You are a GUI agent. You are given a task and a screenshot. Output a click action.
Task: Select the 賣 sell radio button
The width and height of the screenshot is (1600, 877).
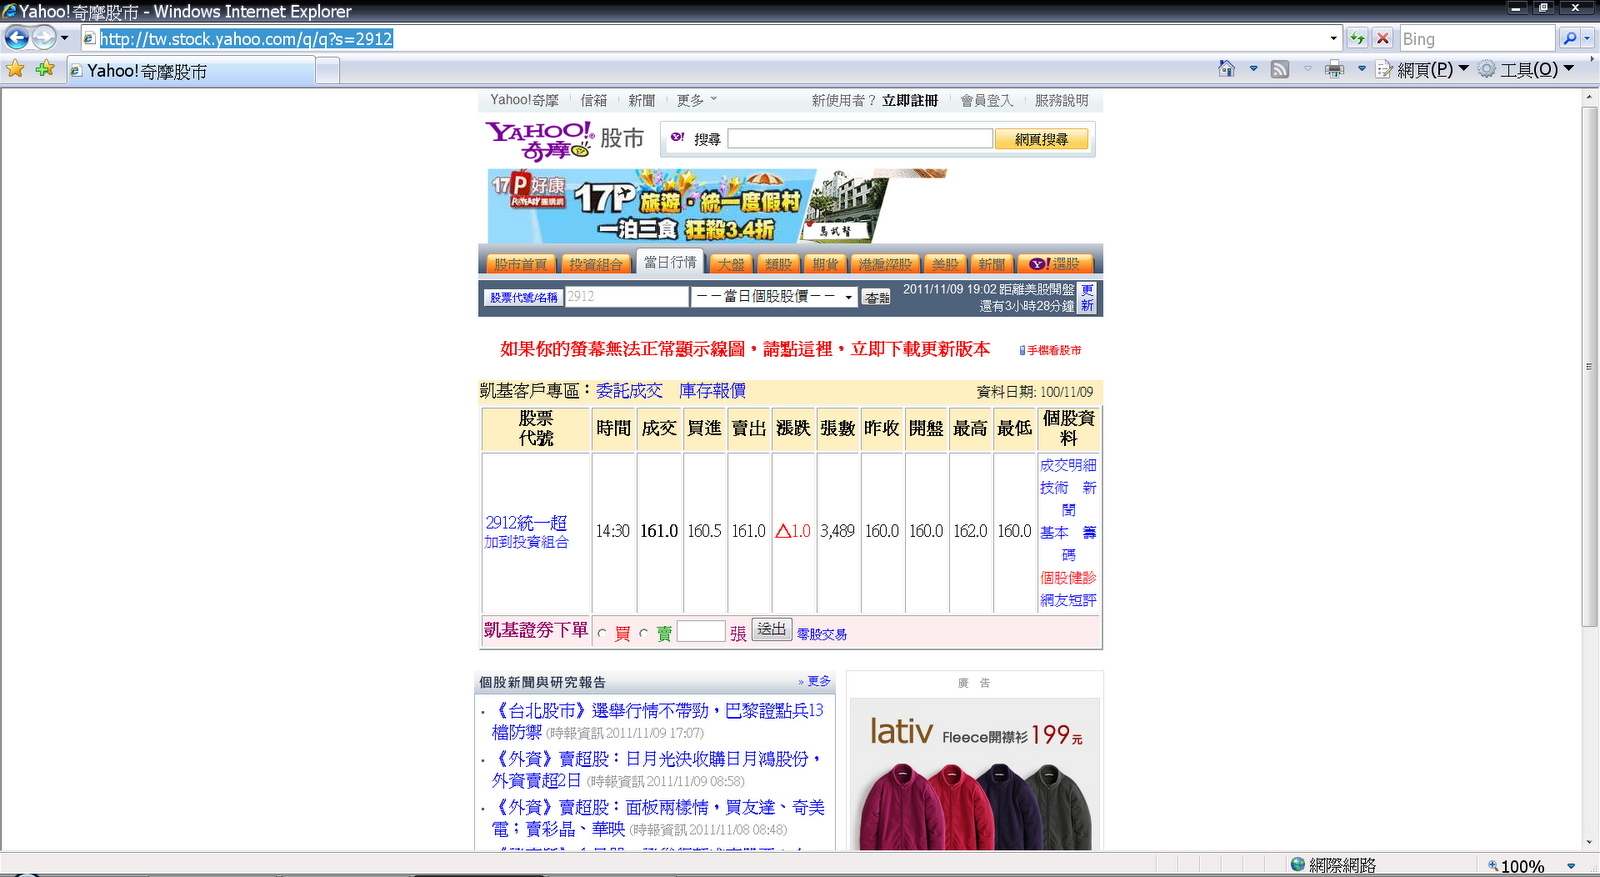(643, 633)
